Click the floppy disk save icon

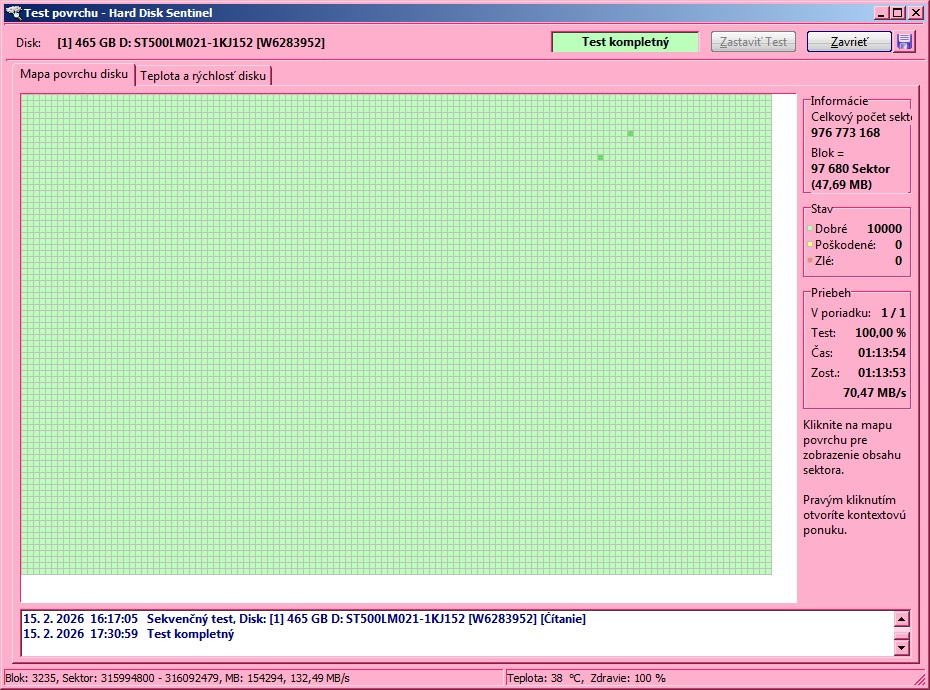[905, 42]
